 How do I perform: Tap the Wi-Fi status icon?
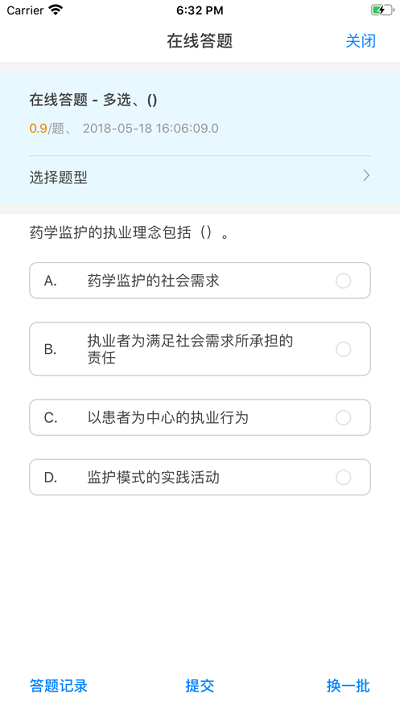pos(55,10)
